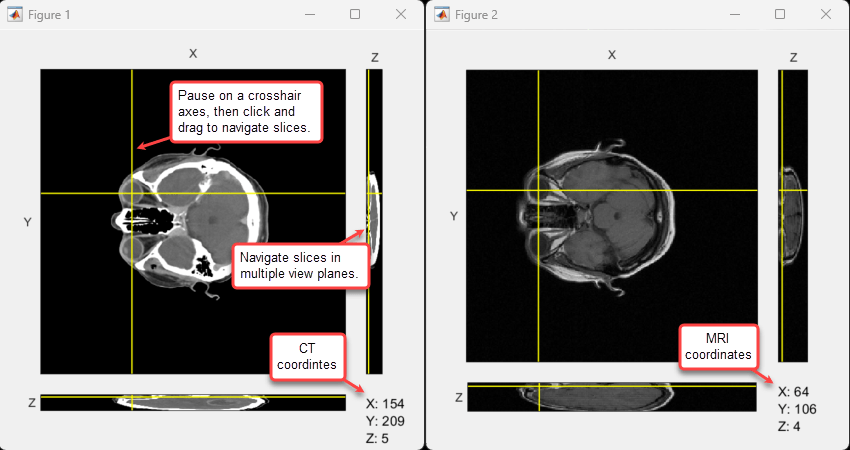Close the Figure 2 window
This screenshot has height=450, width=850.
click(x=825, y=15)
